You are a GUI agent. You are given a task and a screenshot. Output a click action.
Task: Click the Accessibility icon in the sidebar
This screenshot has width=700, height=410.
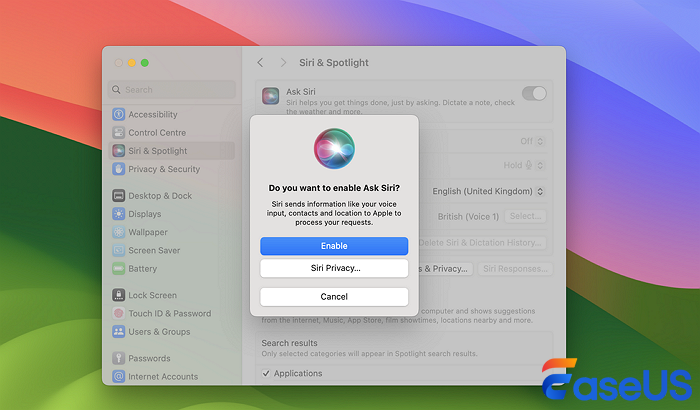[118, 114]
